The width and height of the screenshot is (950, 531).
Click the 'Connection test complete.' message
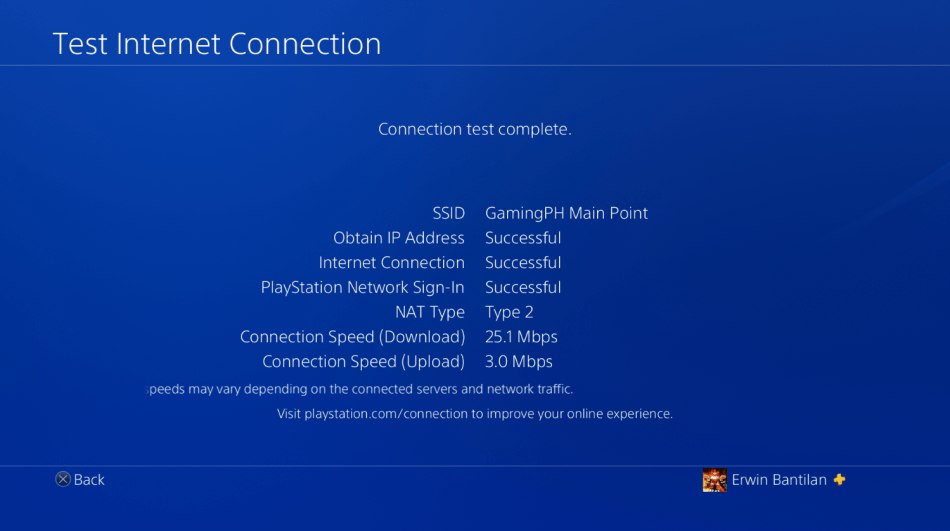coord(475,129)
